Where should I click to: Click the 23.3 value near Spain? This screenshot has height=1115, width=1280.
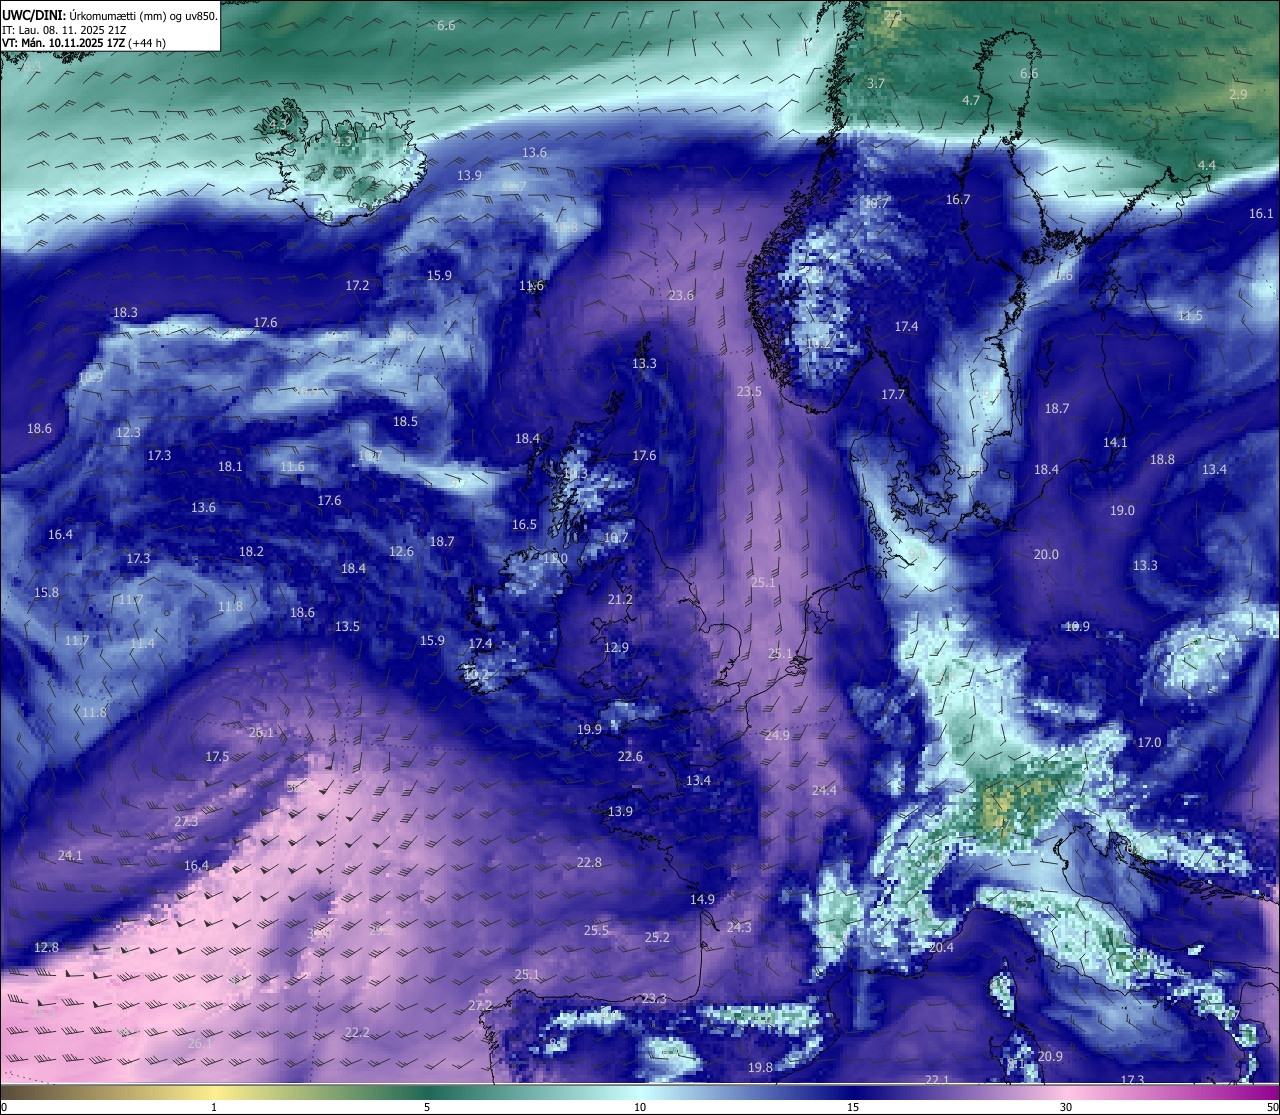654,998
